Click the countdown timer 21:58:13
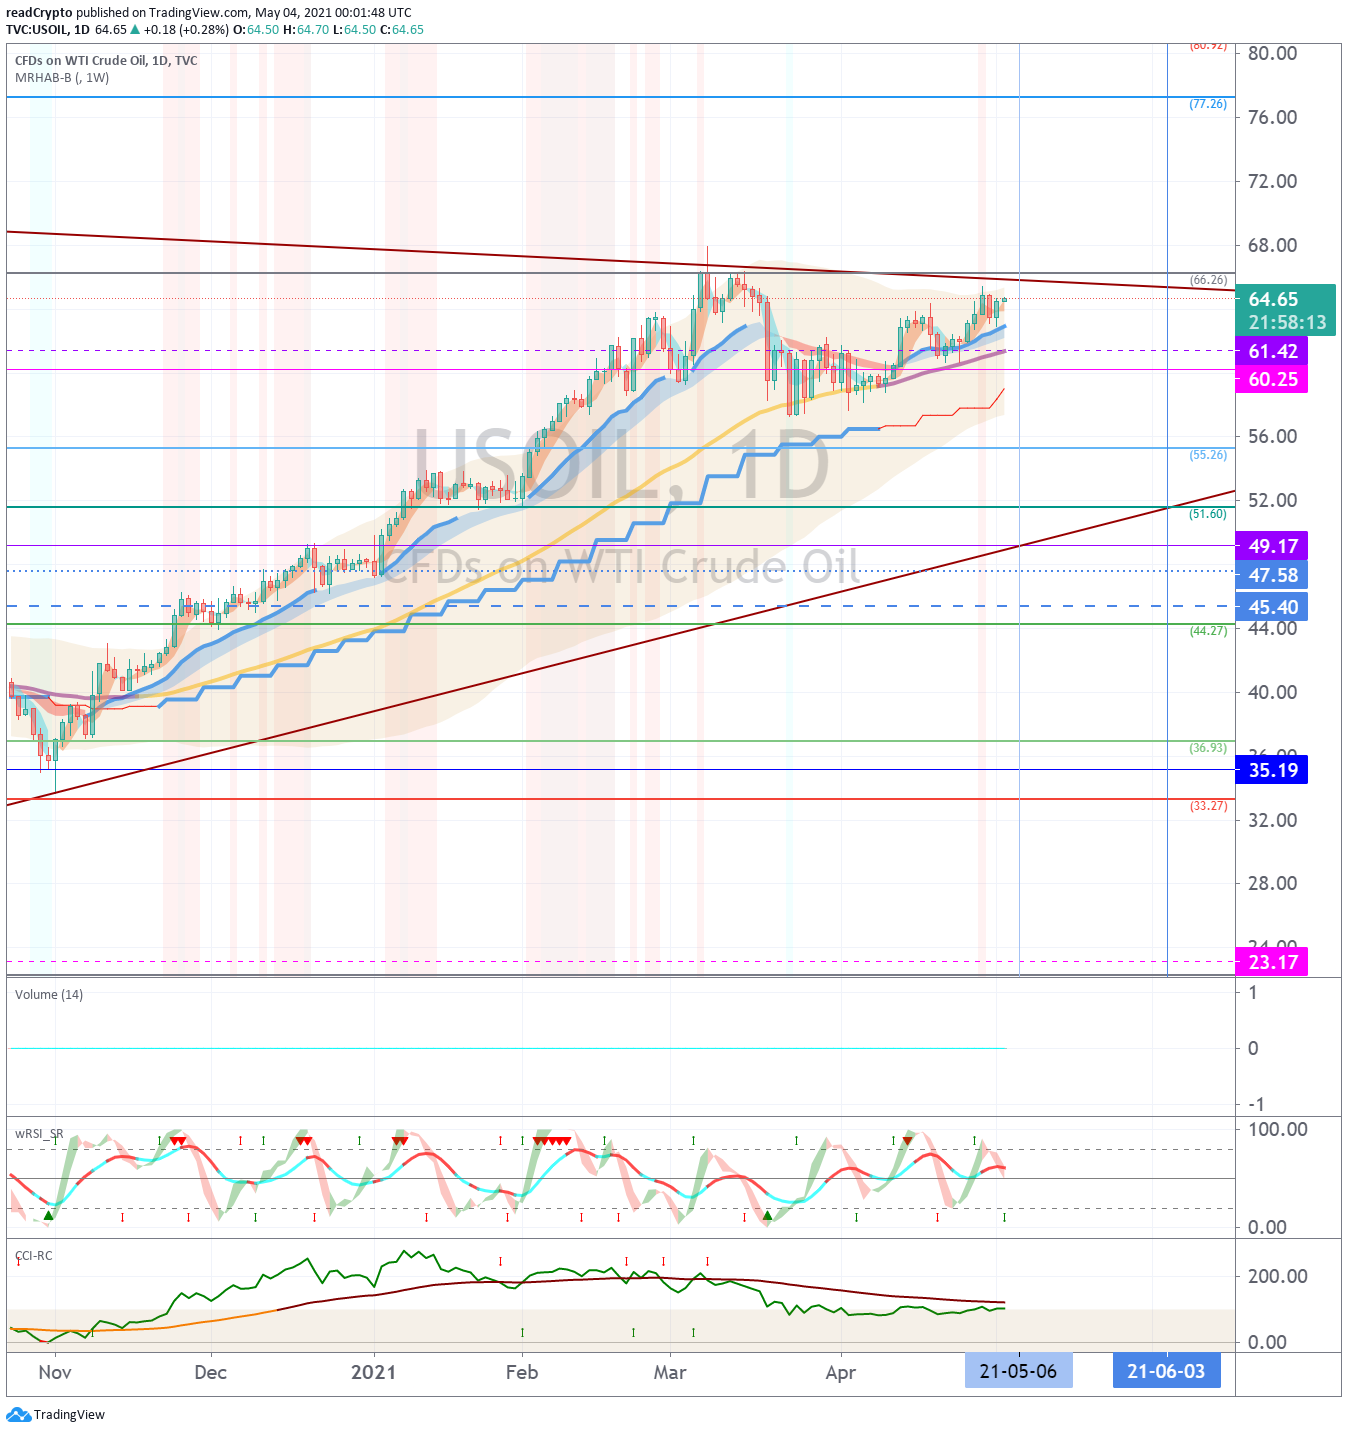Screen dimensions: 1348x1433 coord(1287,323)
